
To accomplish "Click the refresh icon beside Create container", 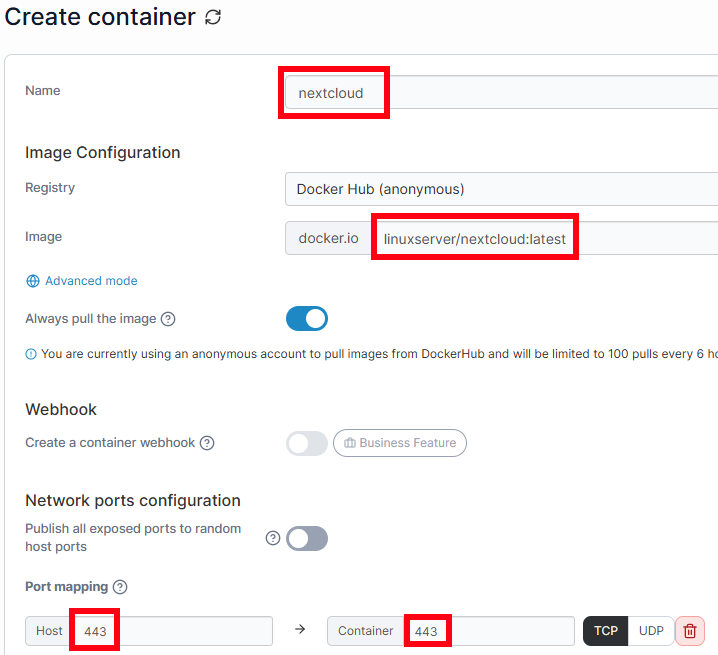I will click(x=212, y=18).
